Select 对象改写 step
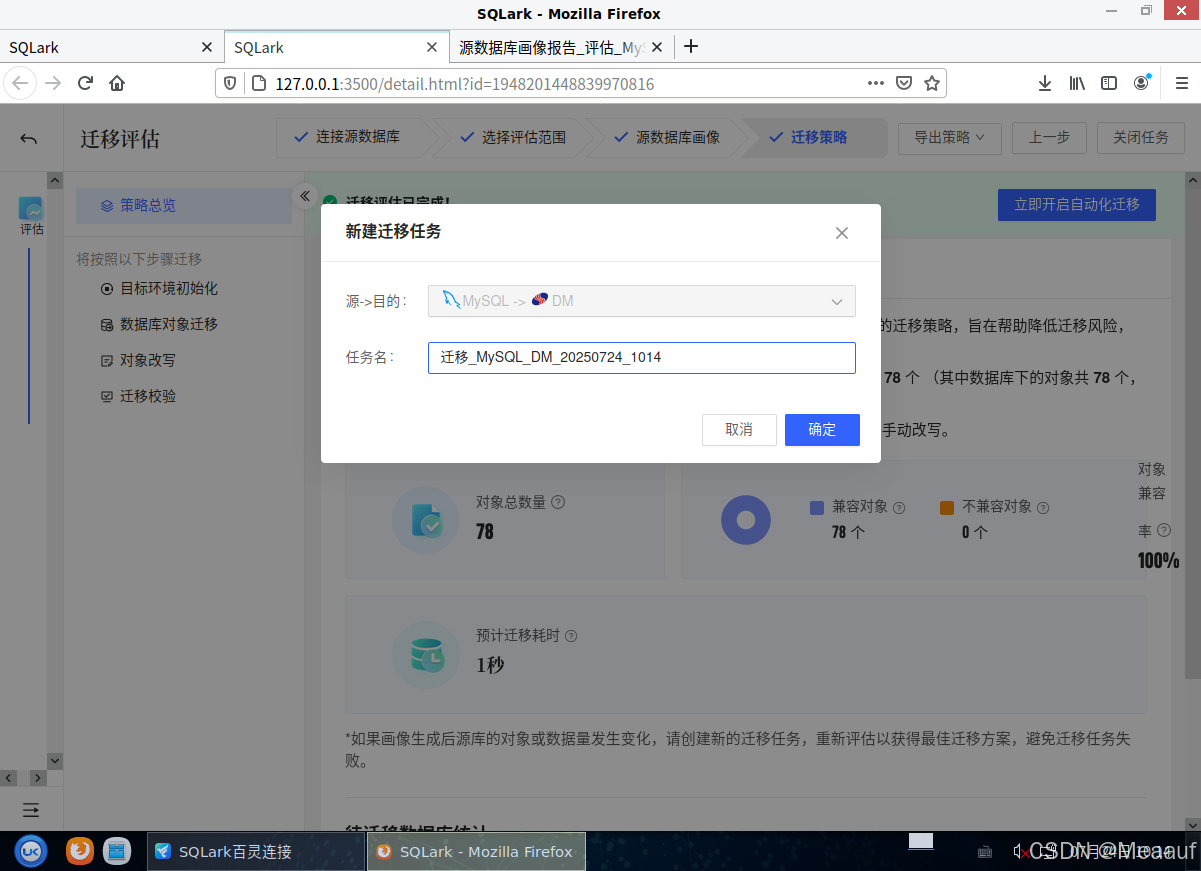The width and height of the screenshot is (1201, 871). click(138, 360)
